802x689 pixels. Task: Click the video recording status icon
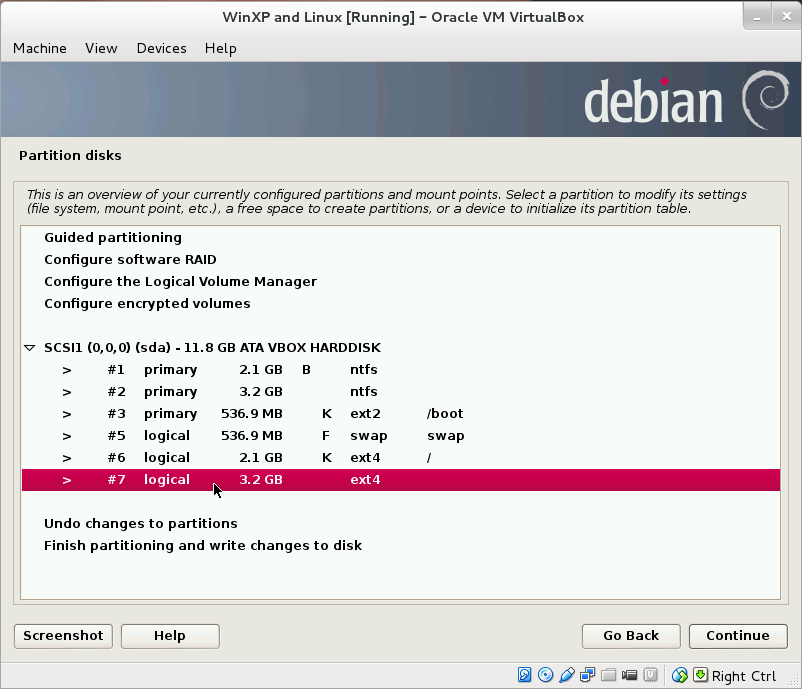tap(629, 675)
